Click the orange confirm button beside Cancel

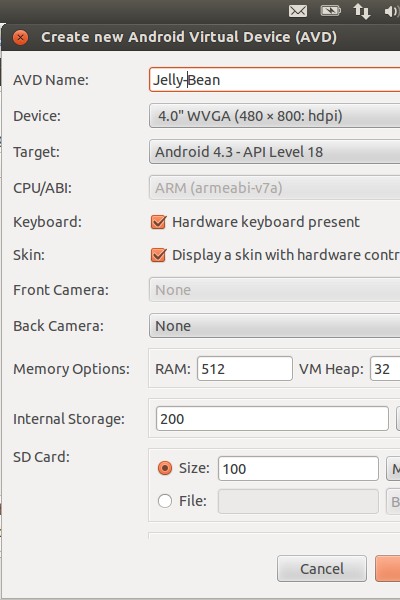(x=388, y=569)
